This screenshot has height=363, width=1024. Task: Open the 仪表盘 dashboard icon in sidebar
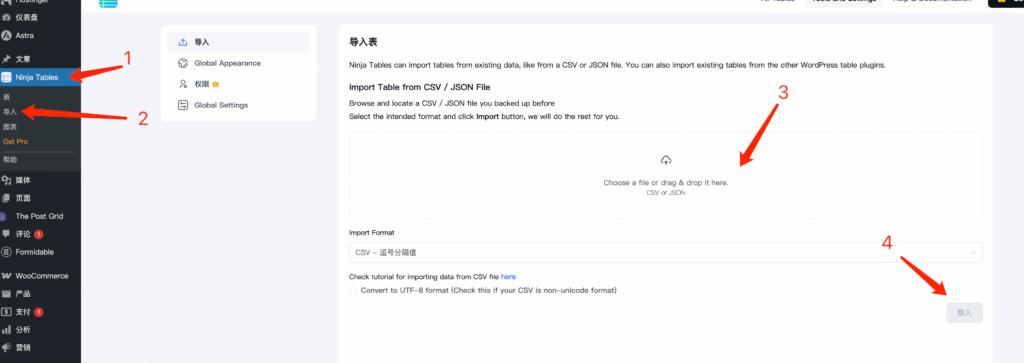[6, 18]
